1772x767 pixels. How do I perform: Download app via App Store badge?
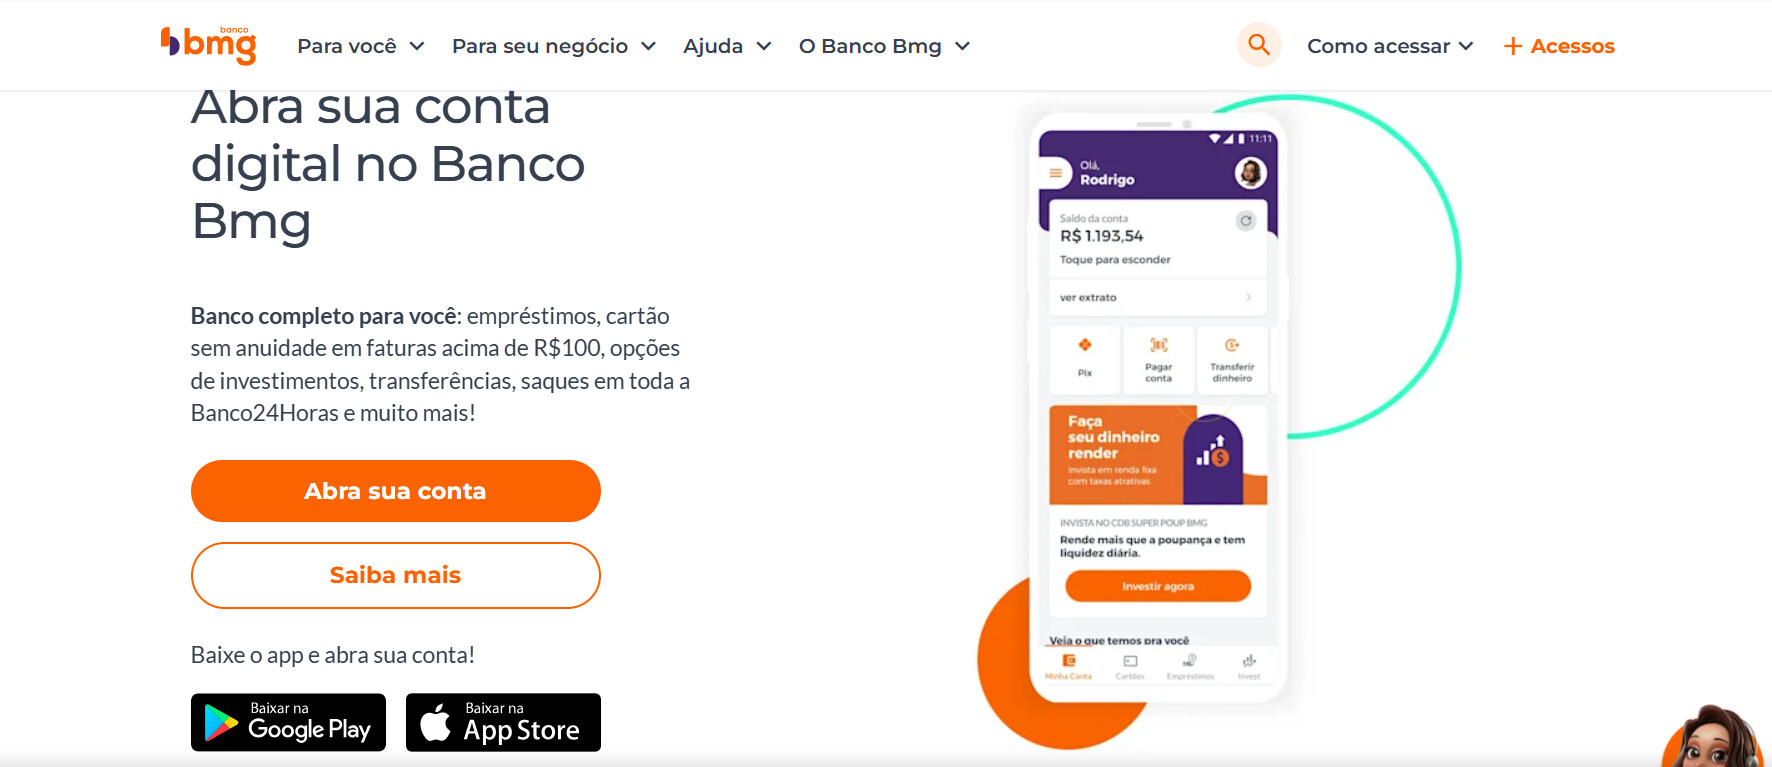click(x=503, y=722)
